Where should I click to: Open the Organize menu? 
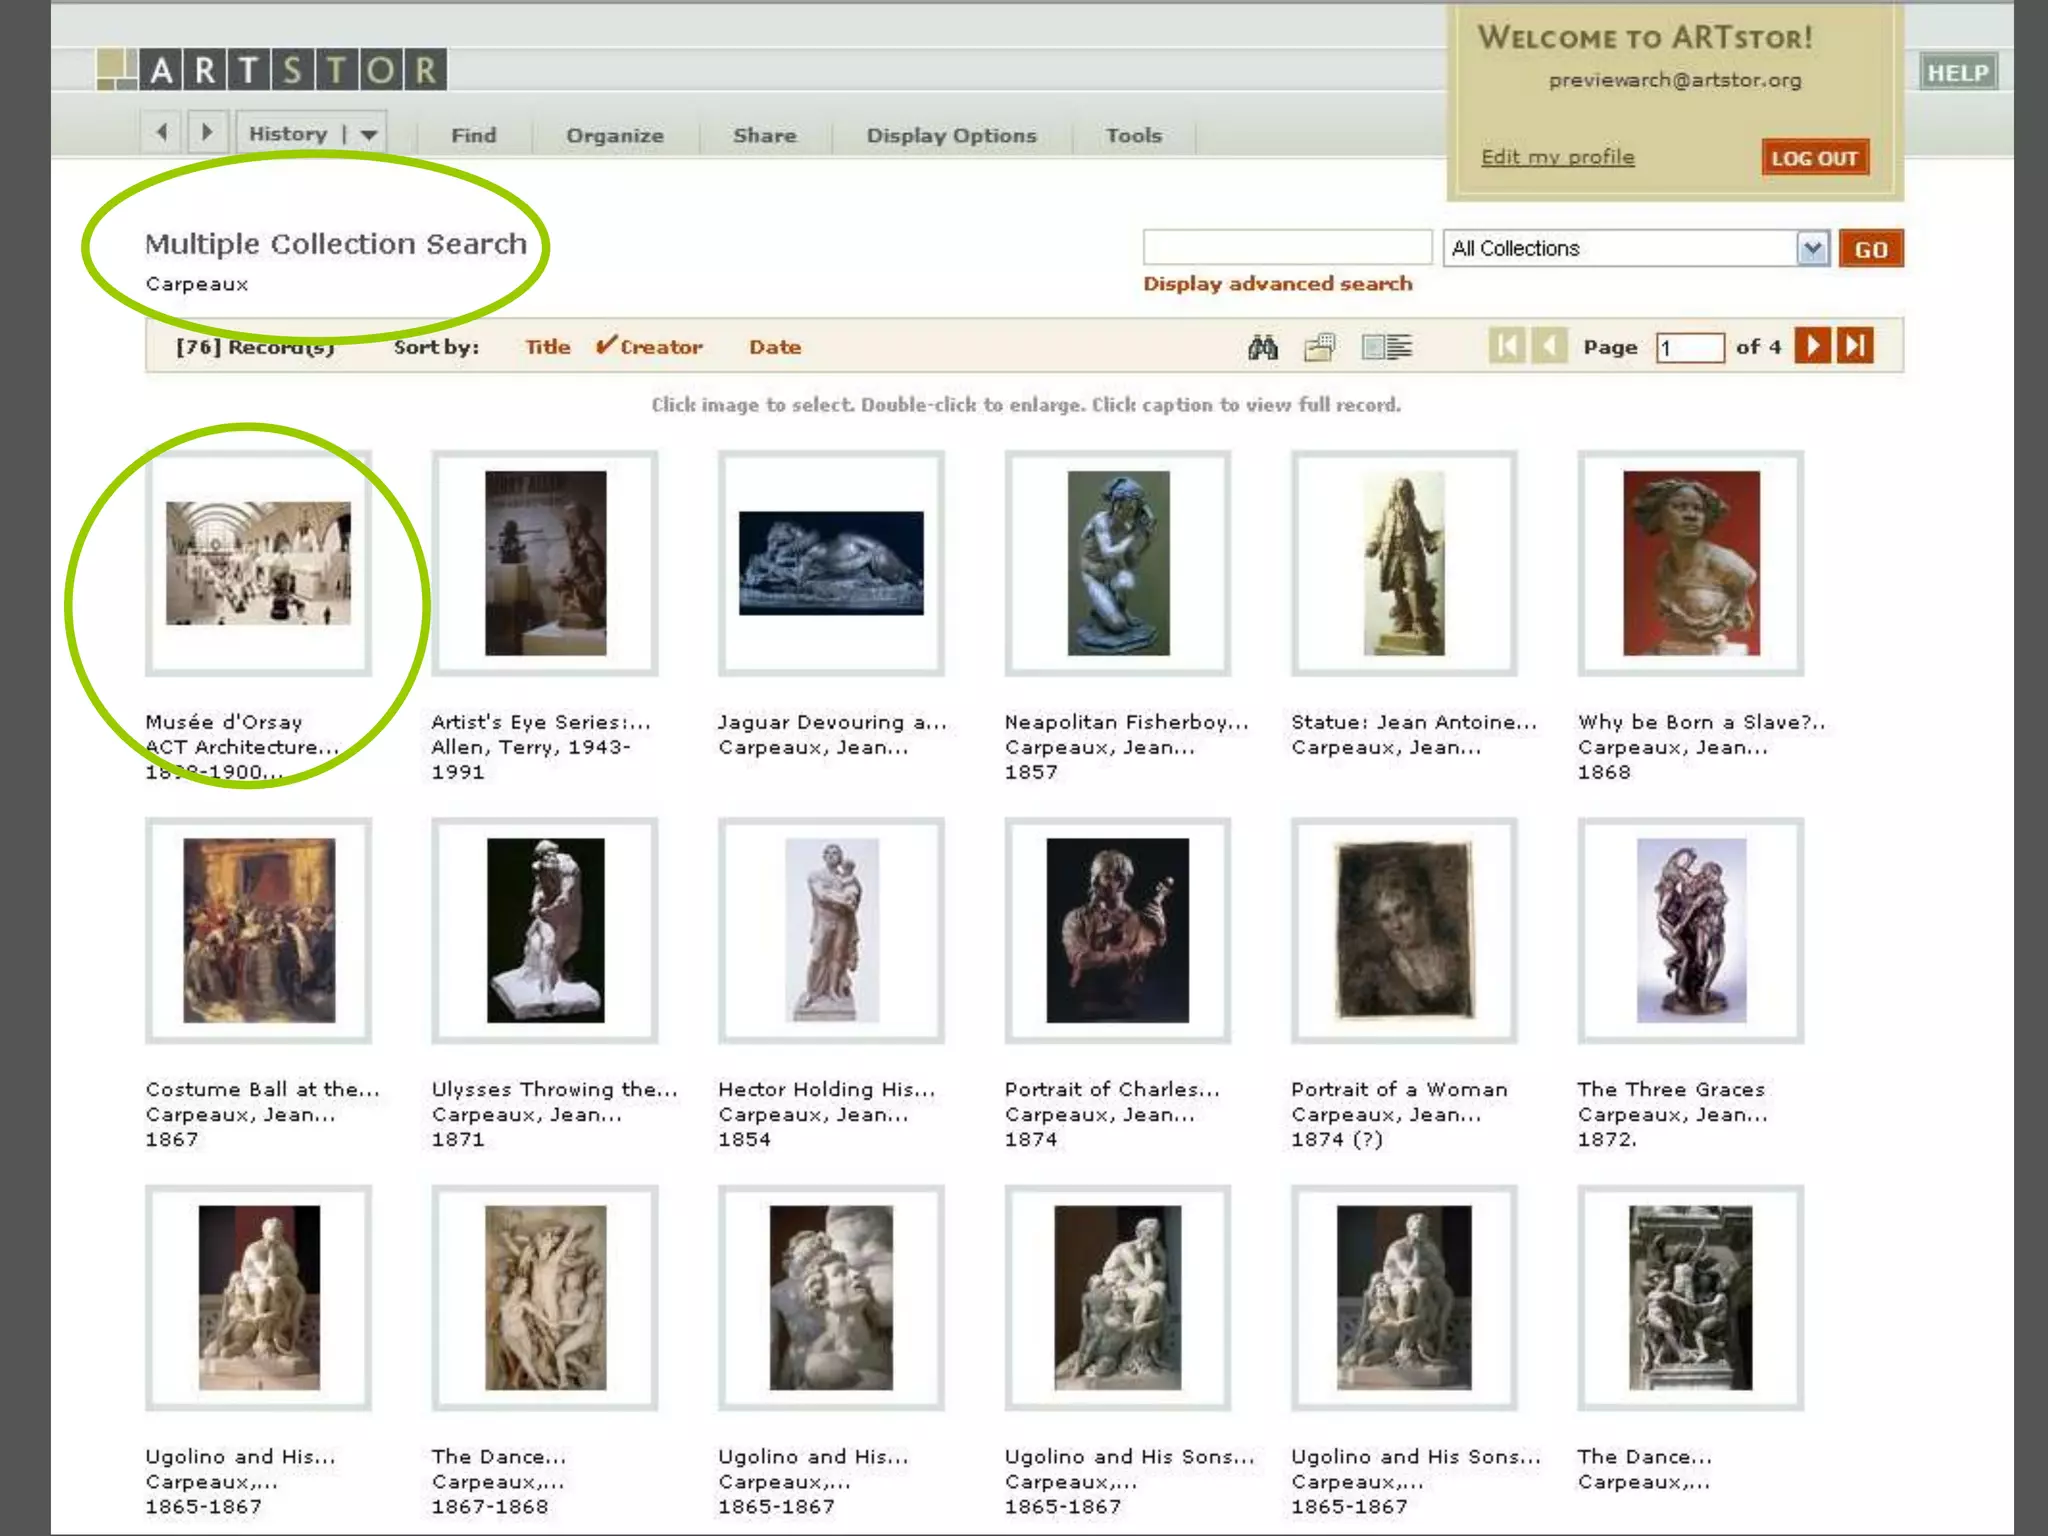click(x=614, y=135)
